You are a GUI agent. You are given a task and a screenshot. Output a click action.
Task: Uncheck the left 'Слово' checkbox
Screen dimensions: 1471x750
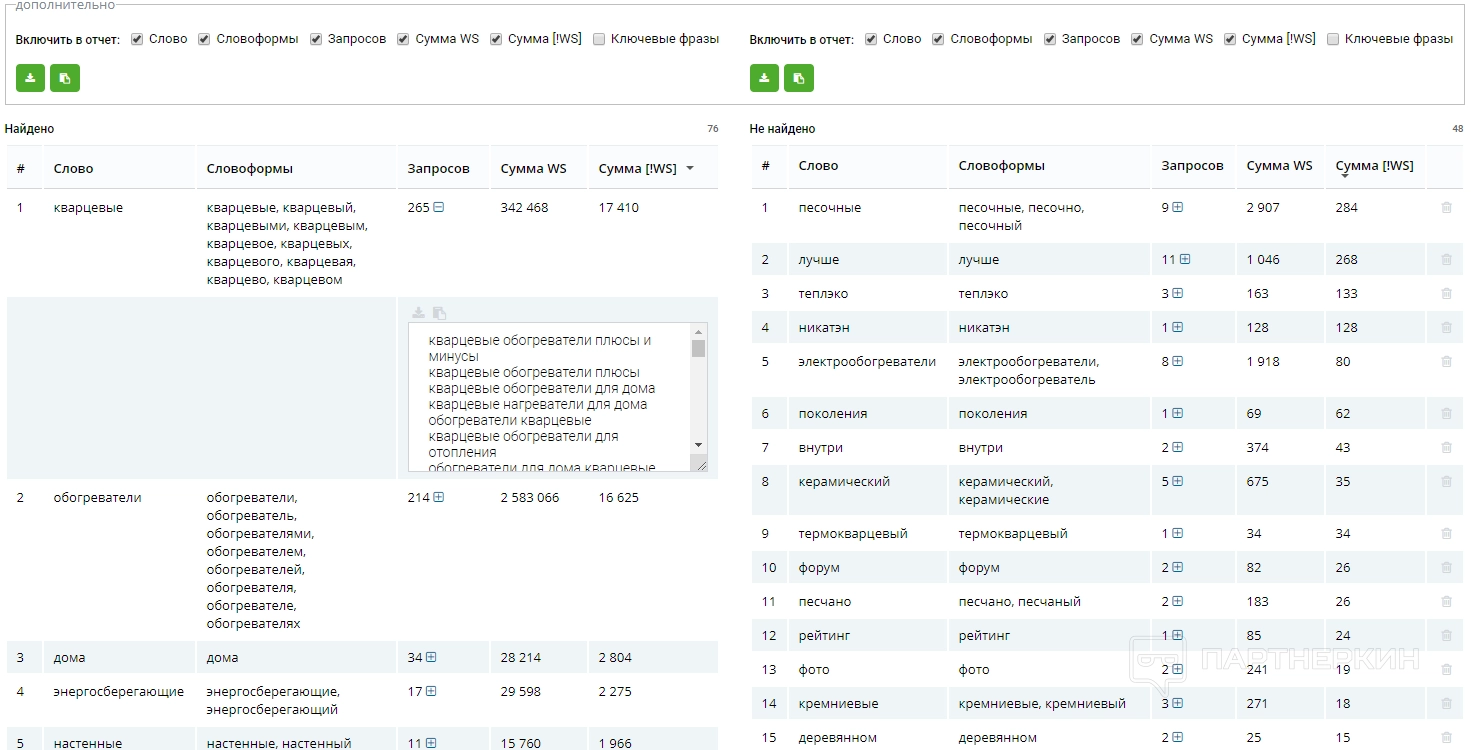click(137, 39)
